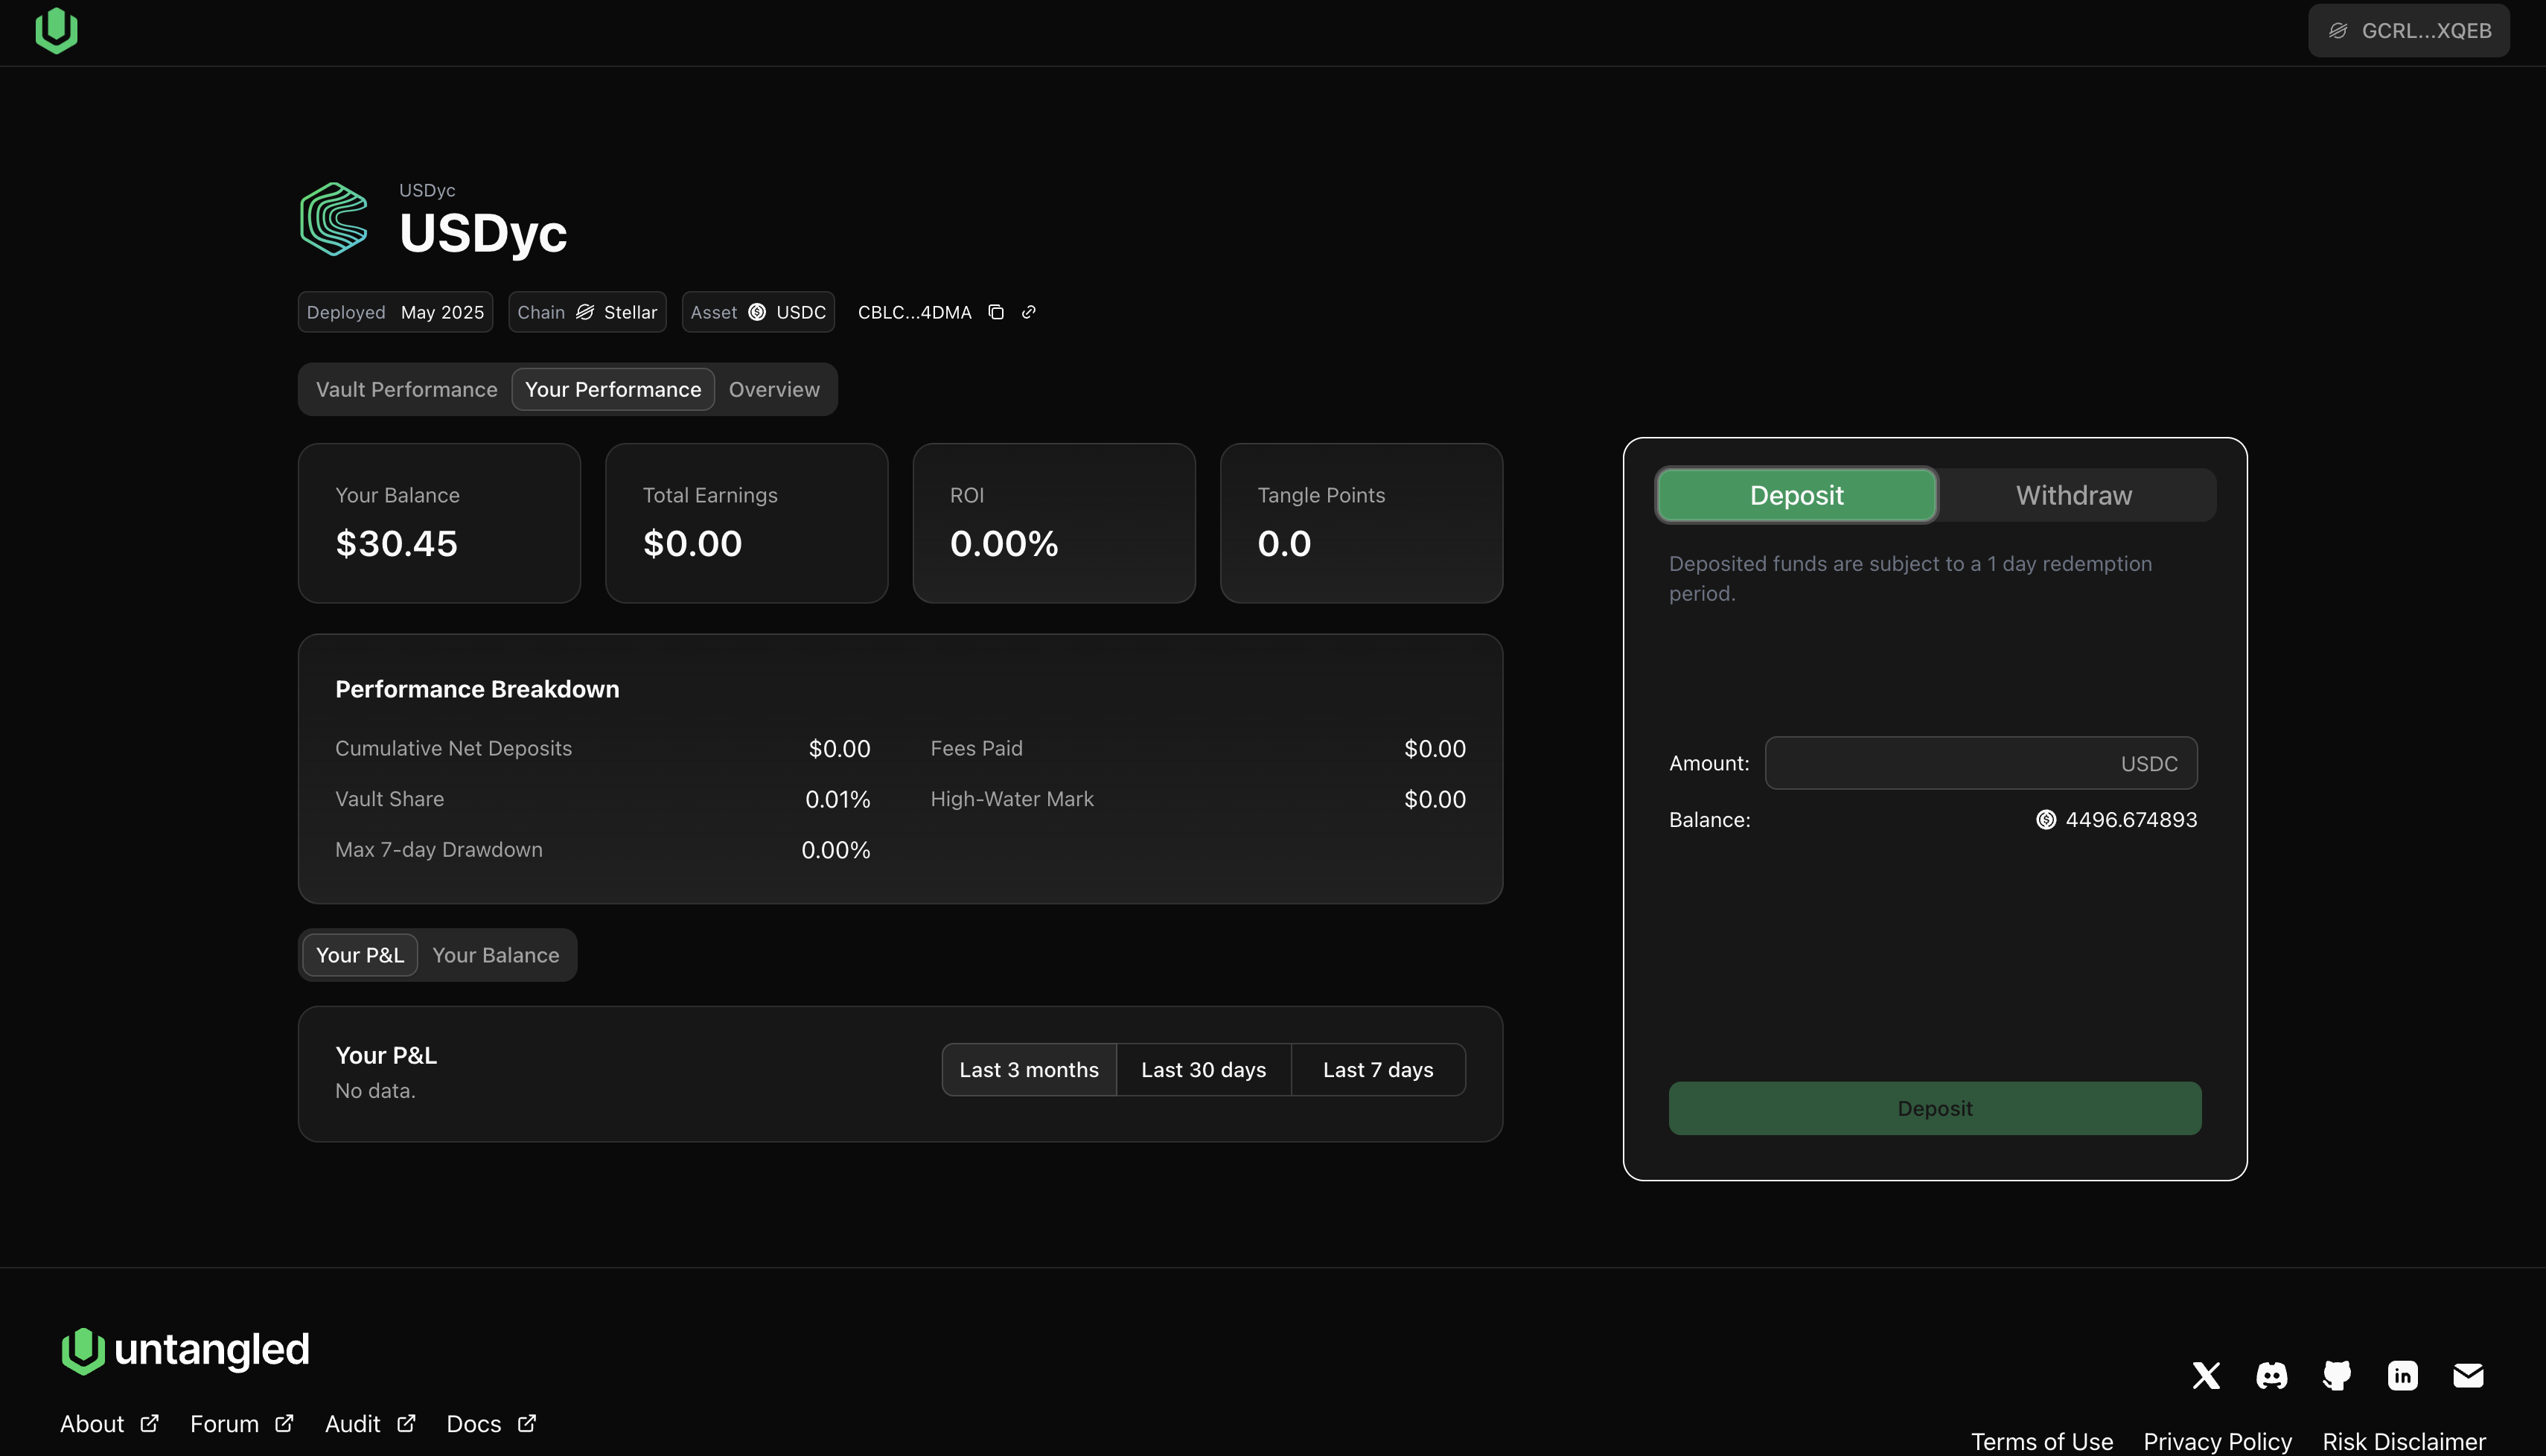Screen dimensions: 2546x1456
Task: Switch to the Your Balance chart tab
Action: pos(495,955)
